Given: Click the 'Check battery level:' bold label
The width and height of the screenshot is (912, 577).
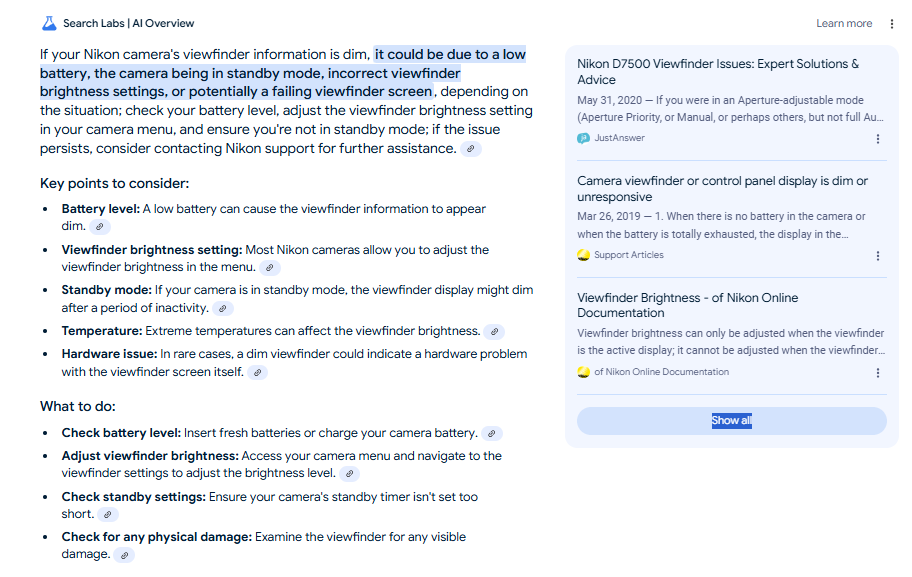Looking at the screenshot, I should click(x=121, y=433).
